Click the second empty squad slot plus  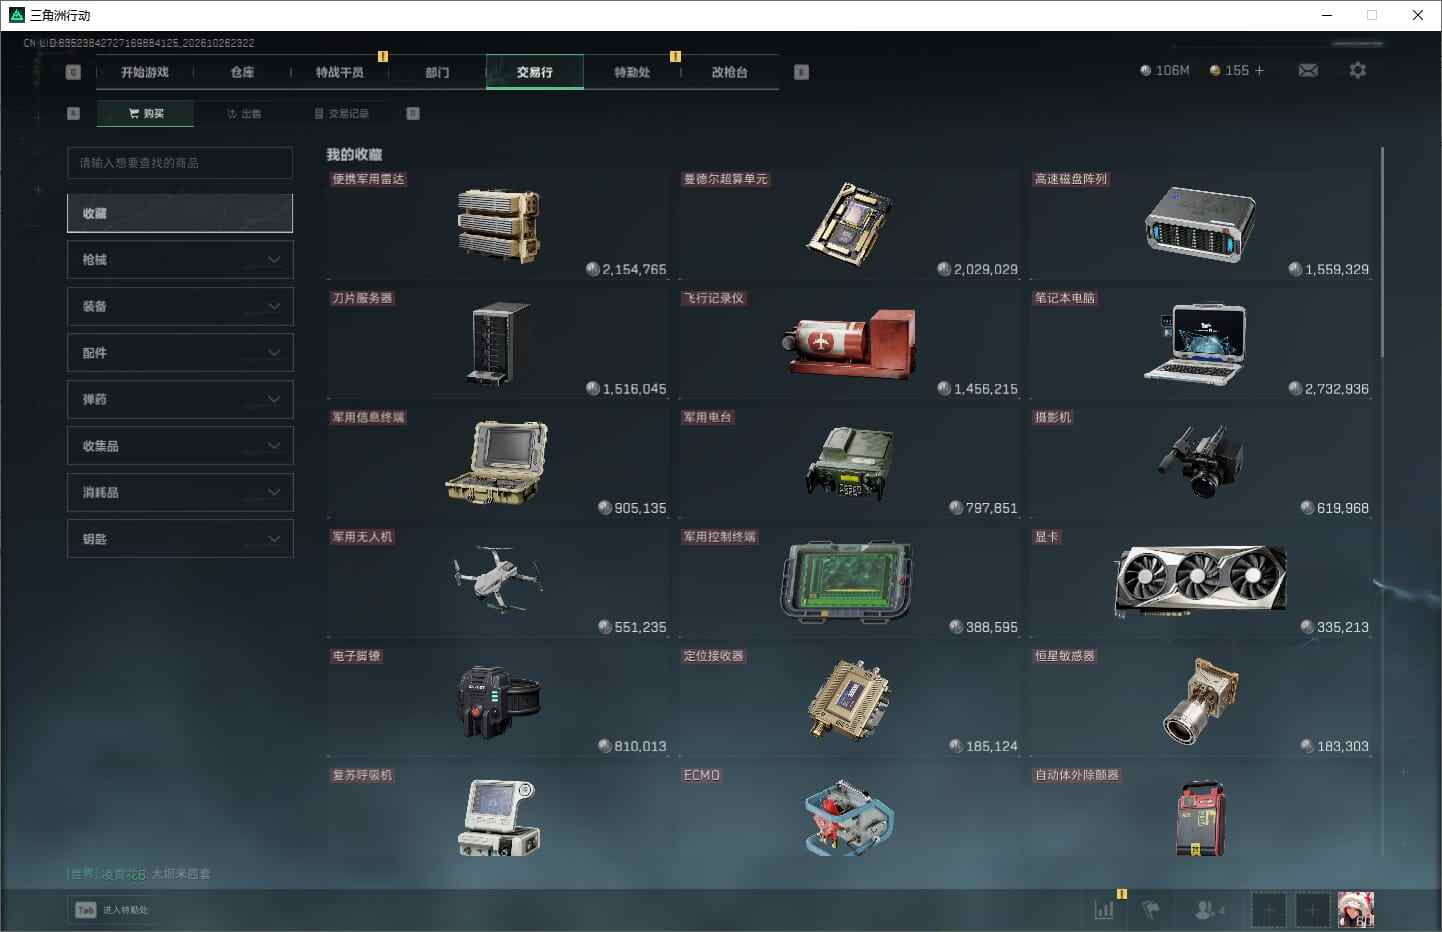coord(1313,910)
